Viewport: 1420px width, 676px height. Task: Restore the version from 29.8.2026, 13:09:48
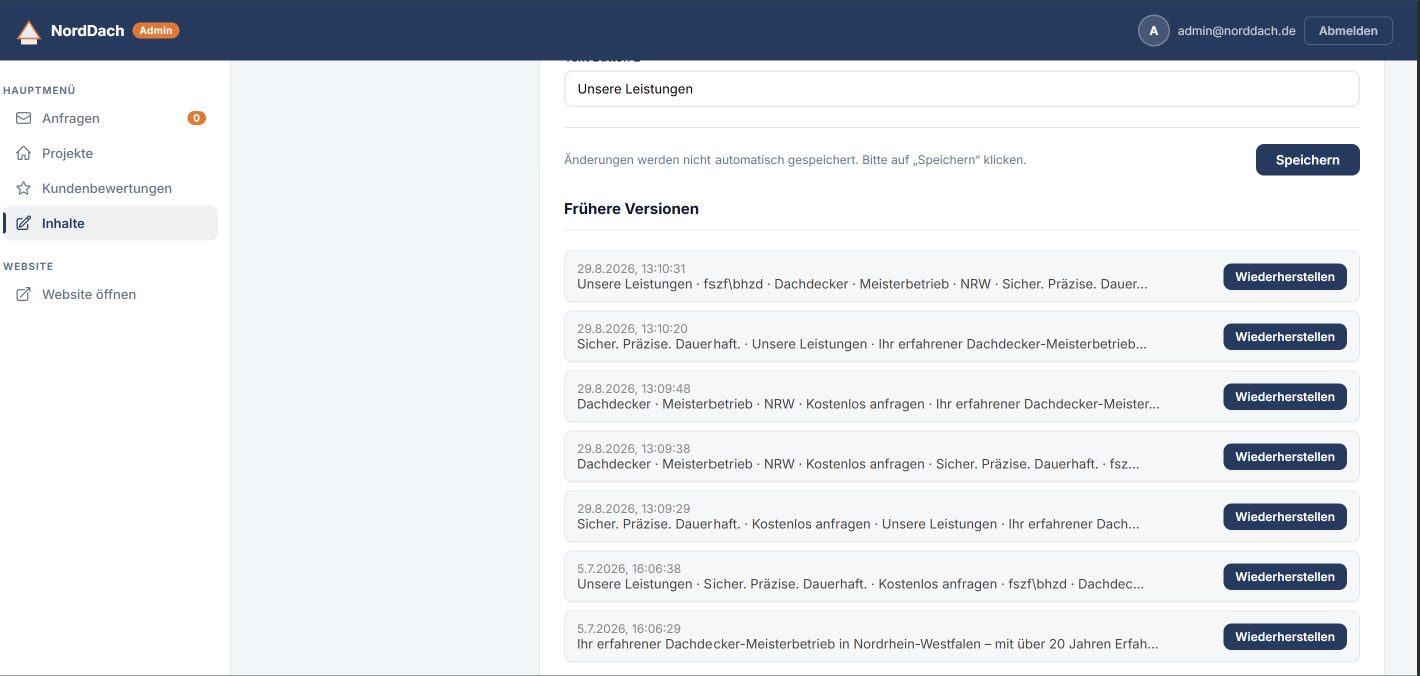1285,397
